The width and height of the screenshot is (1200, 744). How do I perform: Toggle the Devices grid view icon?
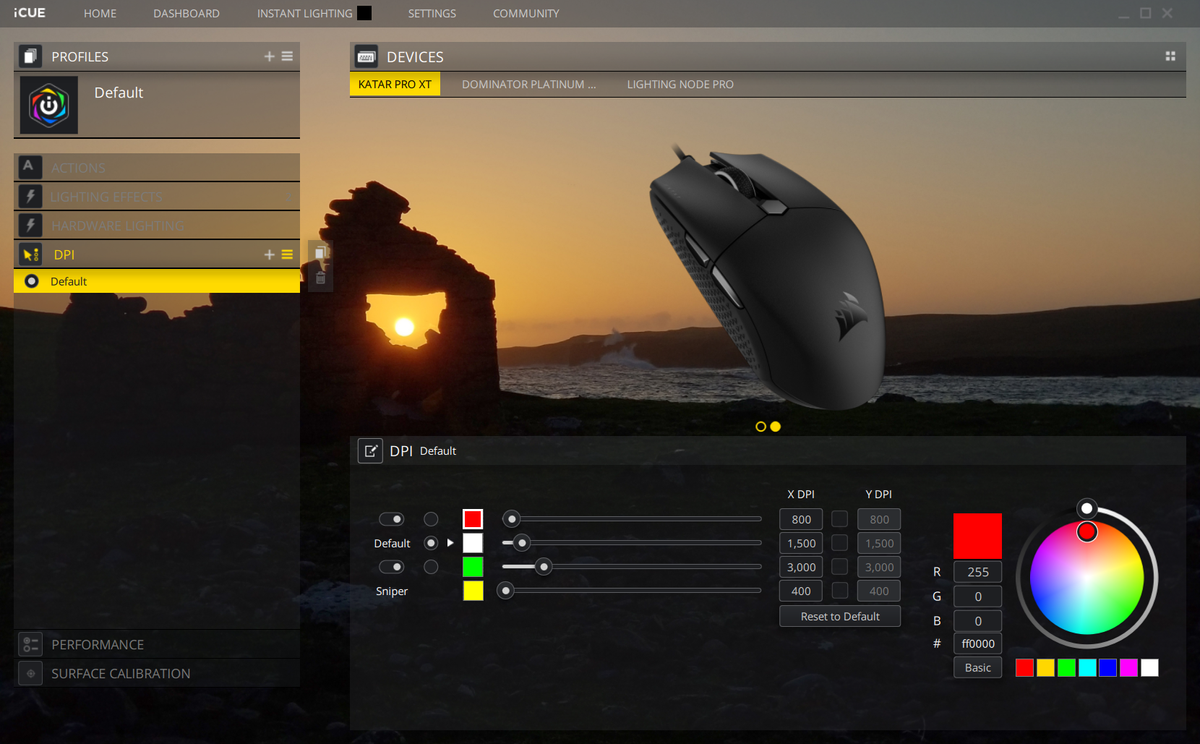click(x=1170, y=56)
